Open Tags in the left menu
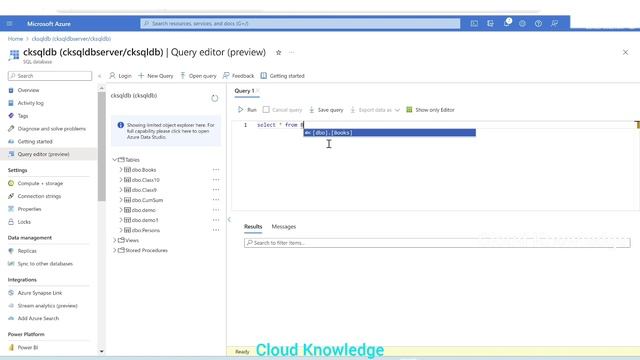Viewport: 640px width, 360px height. 23,116
